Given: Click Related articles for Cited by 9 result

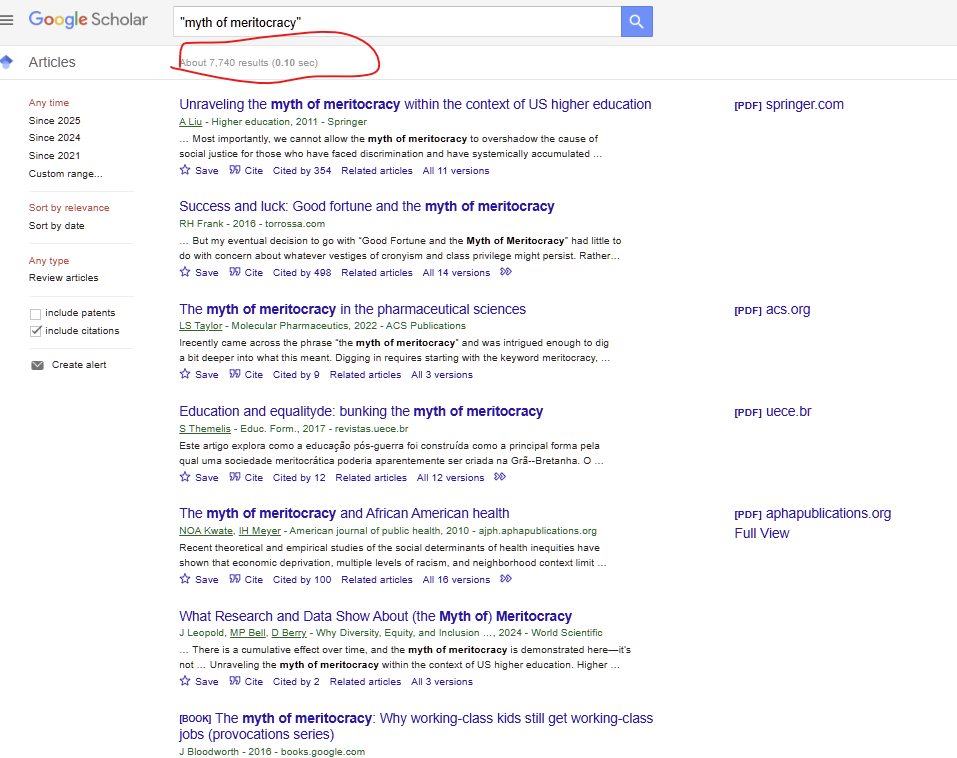Looking at the screenshot, I should [x=365, y=375].
